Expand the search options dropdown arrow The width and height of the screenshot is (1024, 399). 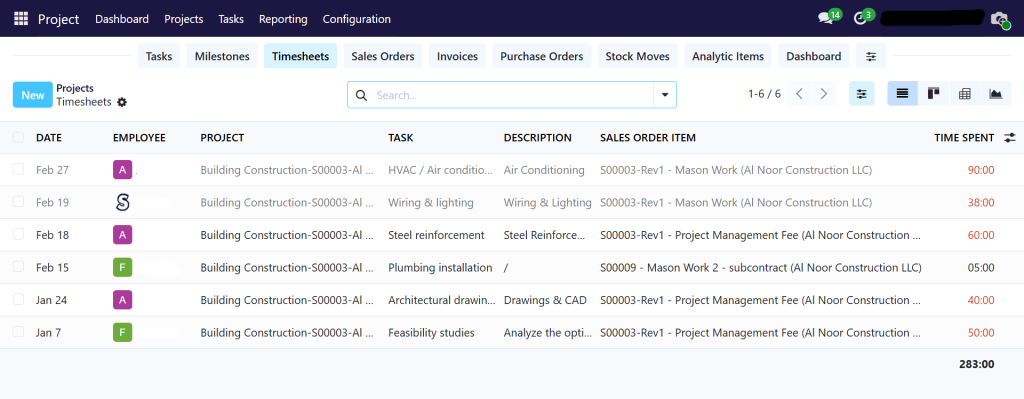(665, 95)
